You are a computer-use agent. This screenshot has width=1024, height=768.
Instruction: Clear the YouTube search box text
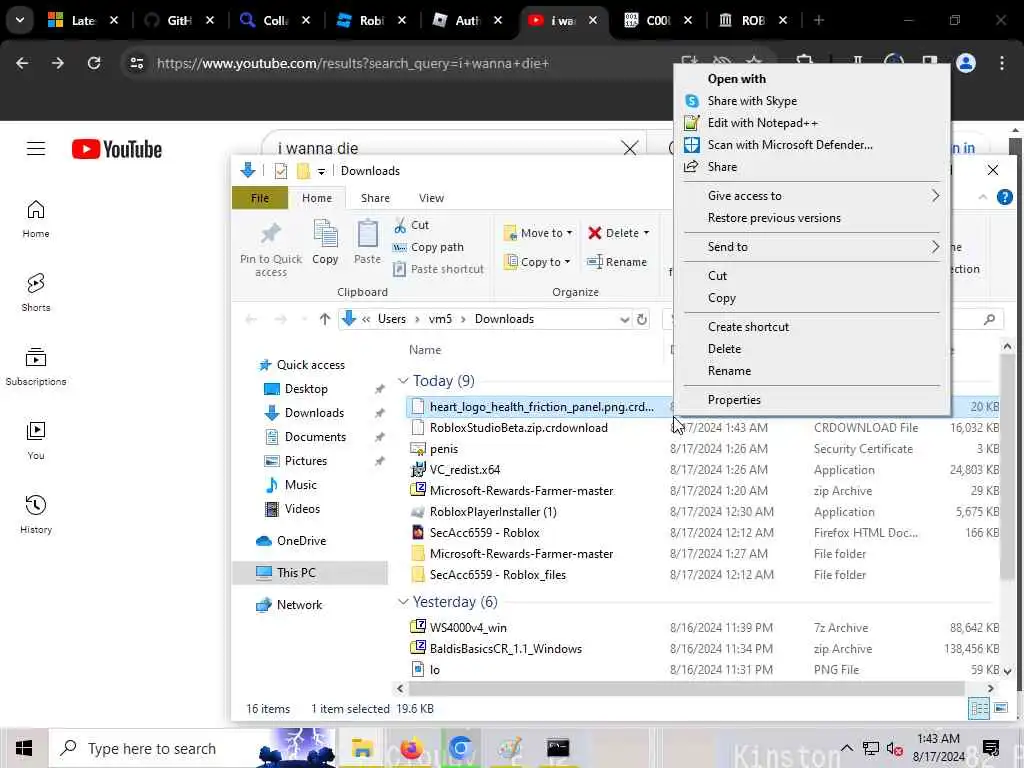tap(630, 148)
